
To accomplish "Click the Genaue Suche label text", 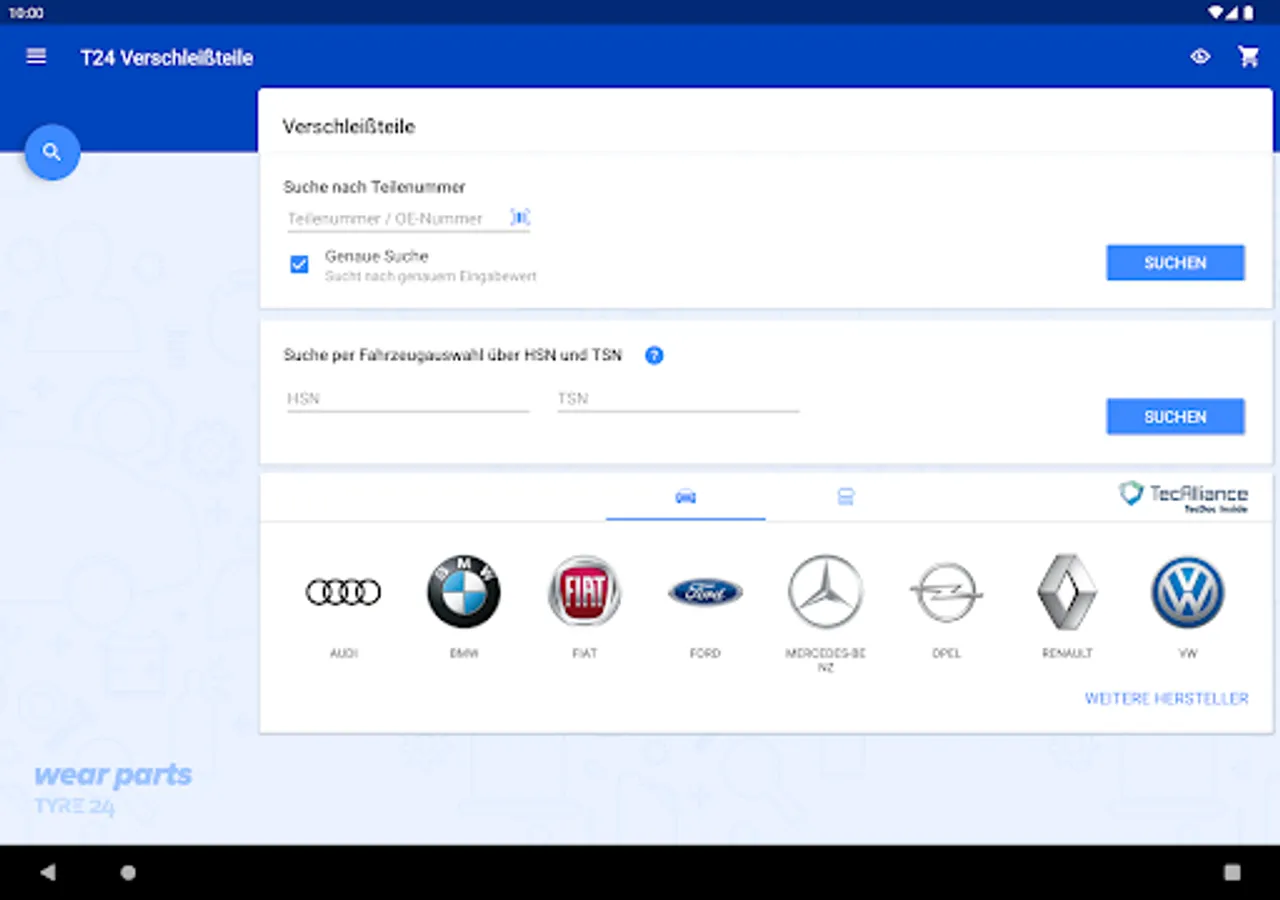I will [x=376, y=256].
